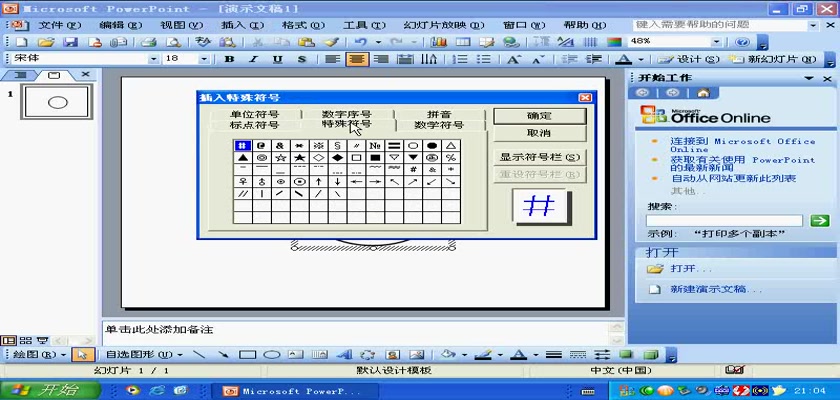The height and width of the screenshot is (400, 840).
Task: Decrease font size icon
Action: click(x=538, y=59)
